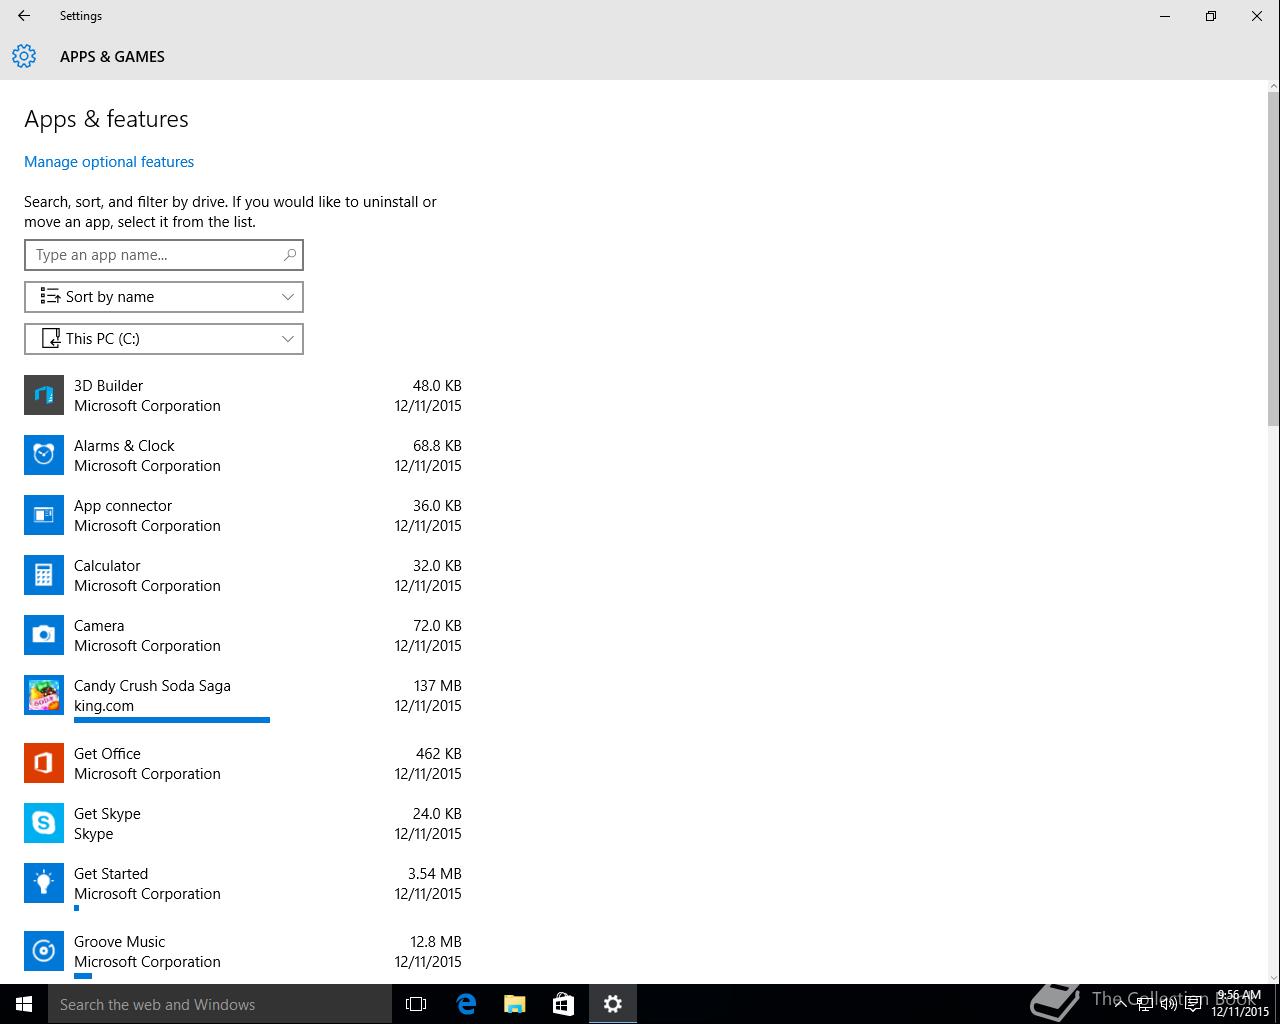This screenshot has height=1024, width=1280.
Task: Open the network tray icon
Action: (1145, 1004)
